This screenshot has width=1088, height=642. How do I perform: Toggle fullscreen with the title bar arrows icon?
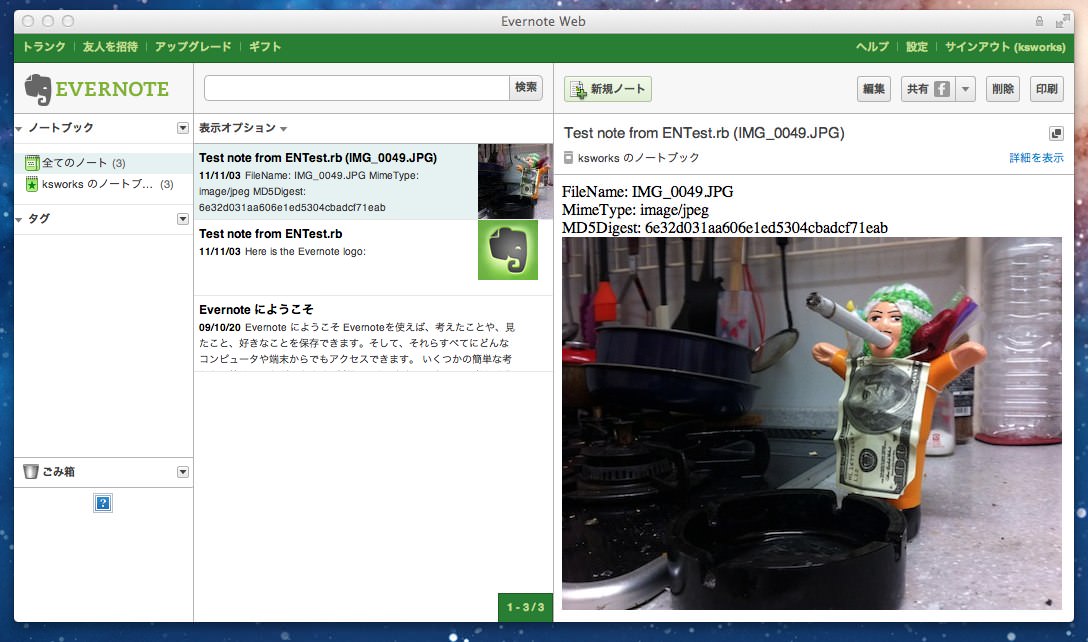pyautogui.click(x=1062, y=22)
